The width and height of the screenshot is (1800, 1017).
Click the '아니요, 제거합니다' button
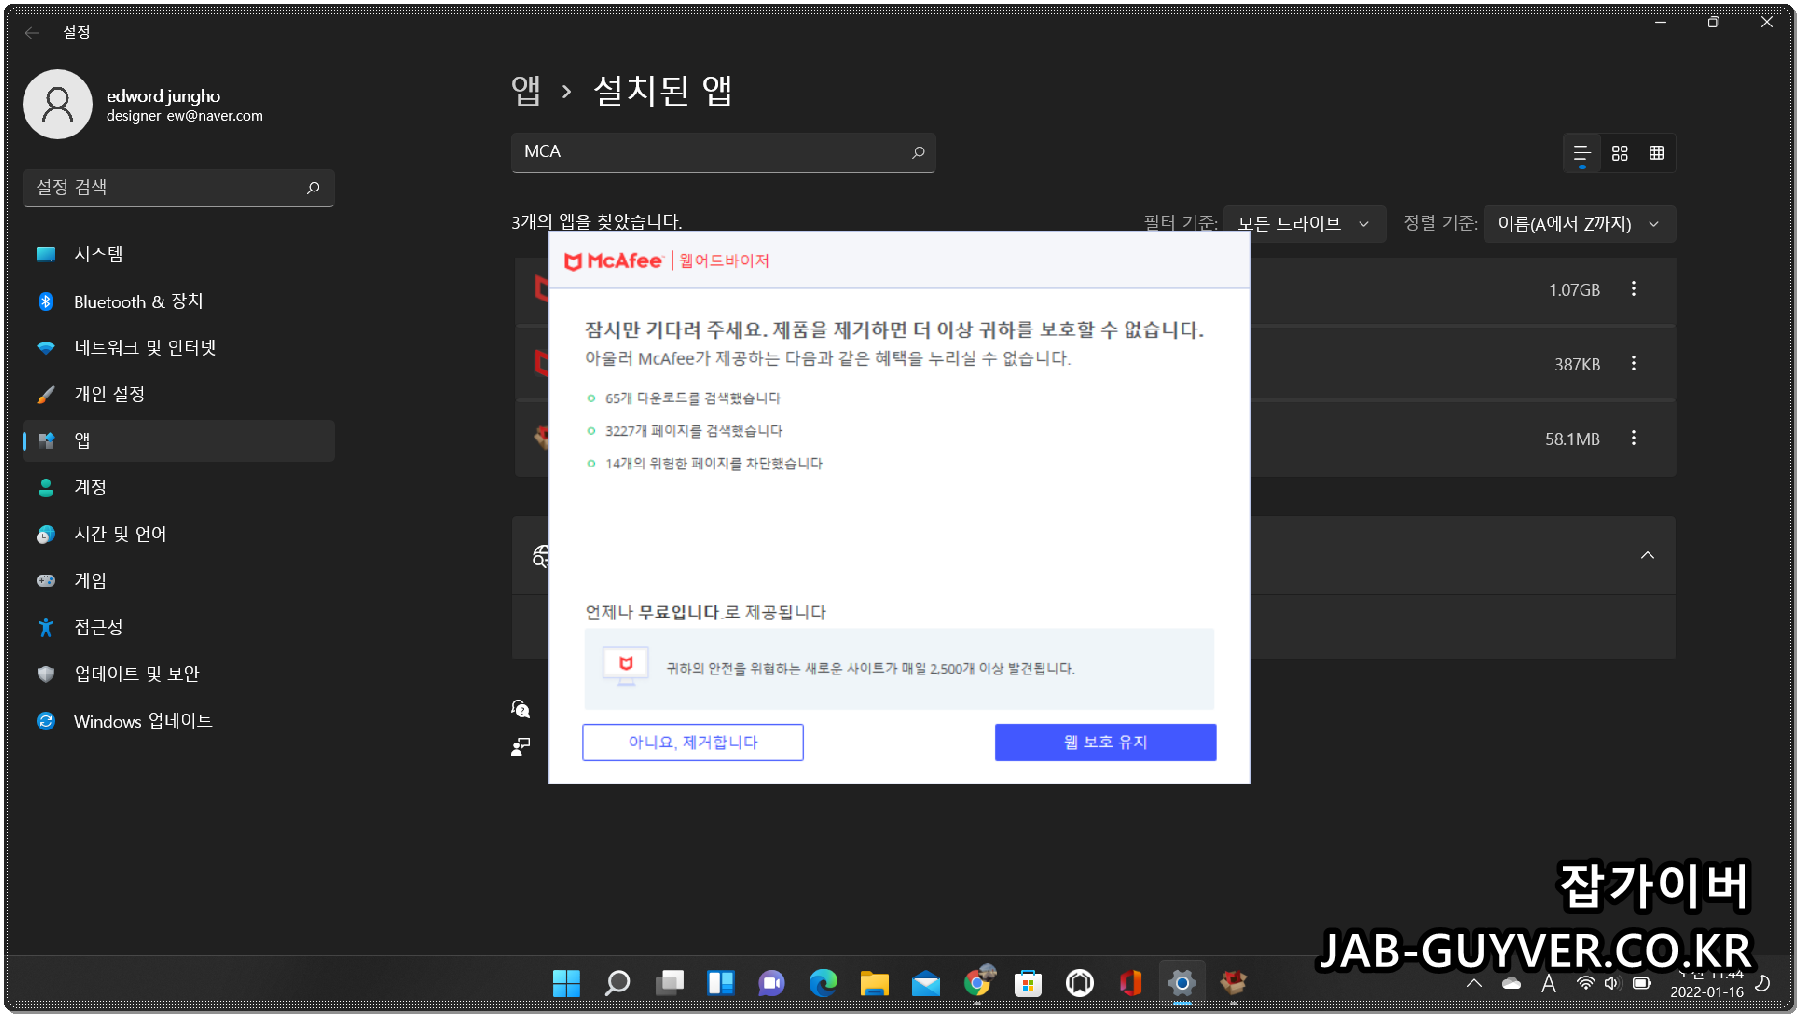tap(692, 742)
